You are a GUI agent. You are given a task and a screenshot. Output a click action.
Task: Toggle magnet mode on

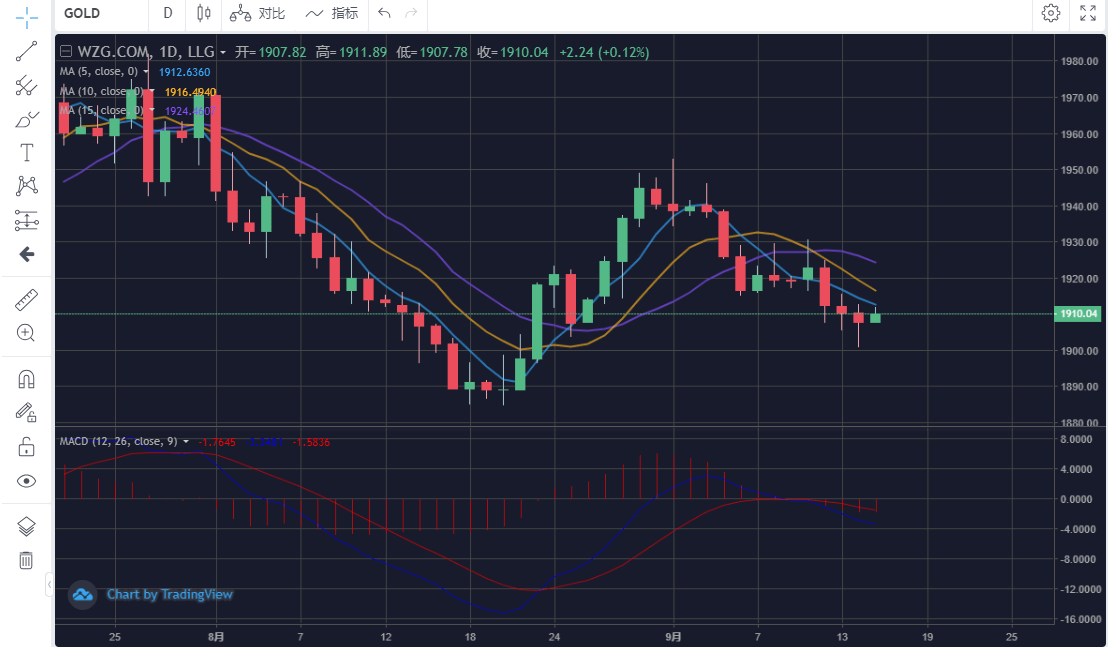[27, 379]
